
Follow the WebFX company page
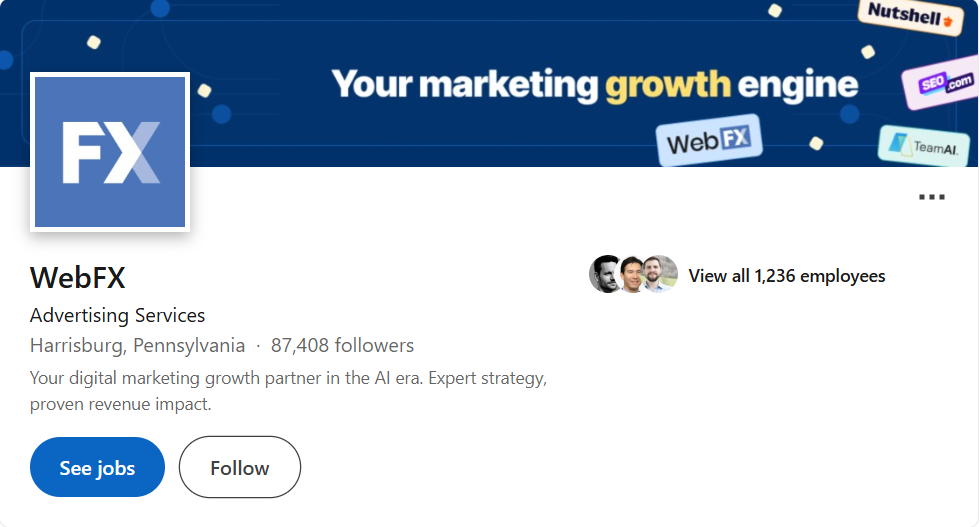tap(240, 467)
